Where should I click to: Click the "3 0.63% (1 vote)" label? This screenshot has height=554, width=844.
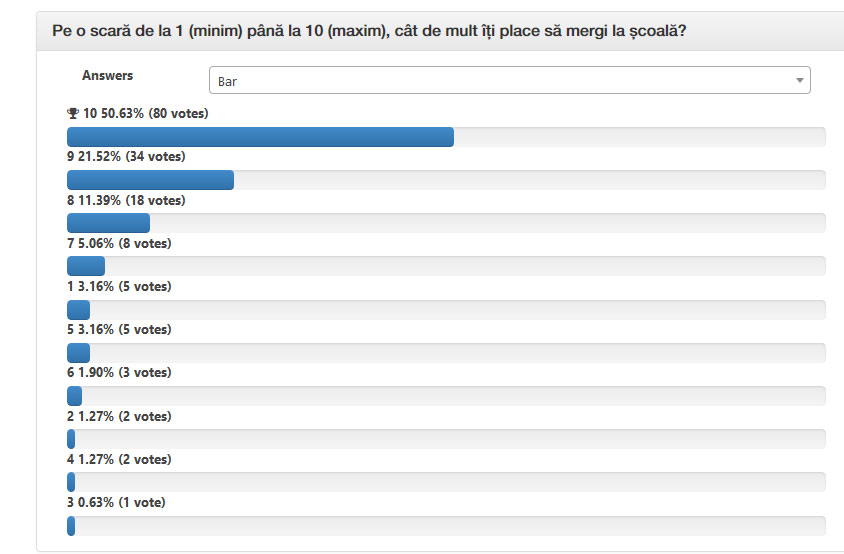(x=116, y=502)
